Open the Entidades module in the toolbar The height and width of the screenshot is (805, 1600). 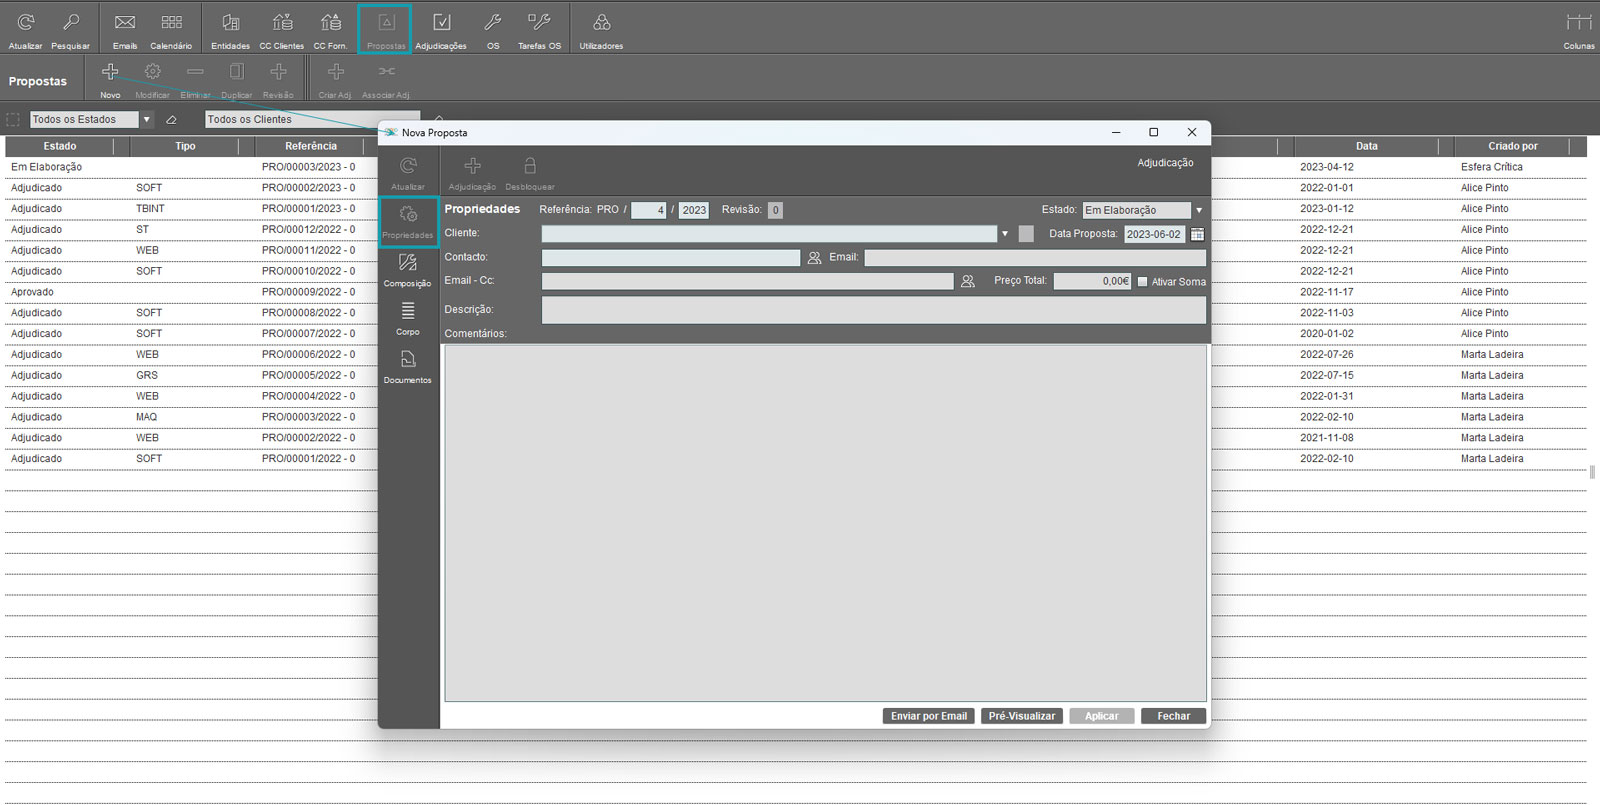coord(230,29)
